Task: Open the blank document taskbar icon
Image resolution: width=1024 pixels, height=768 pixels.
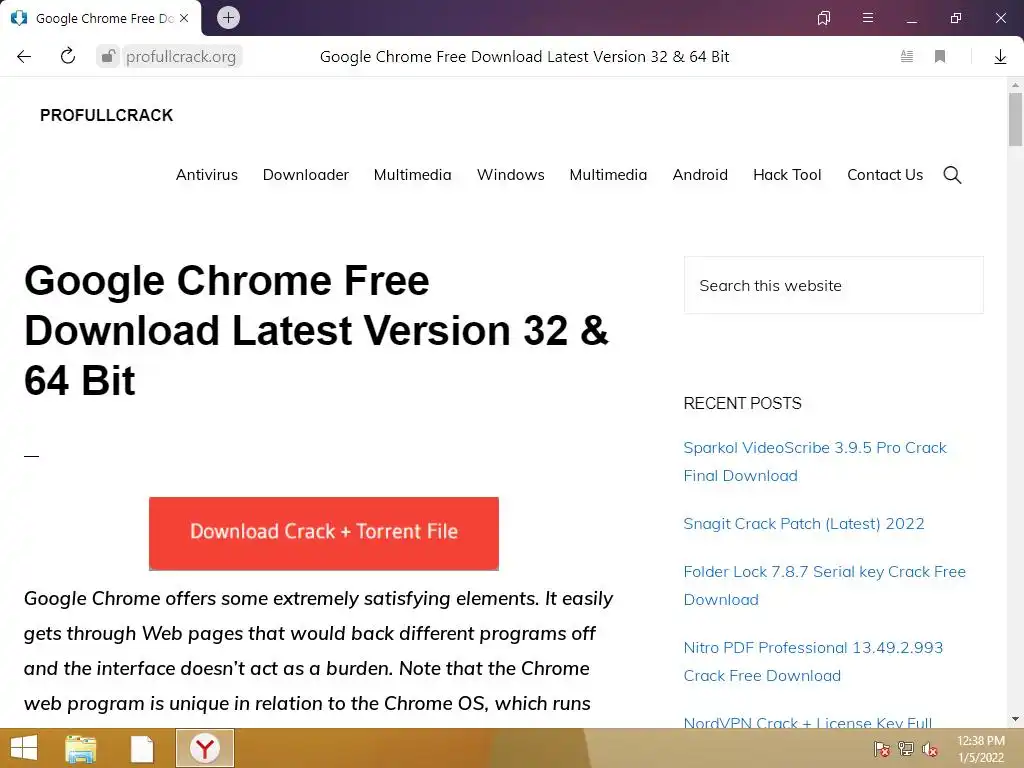Action: (x=142, y=748)
